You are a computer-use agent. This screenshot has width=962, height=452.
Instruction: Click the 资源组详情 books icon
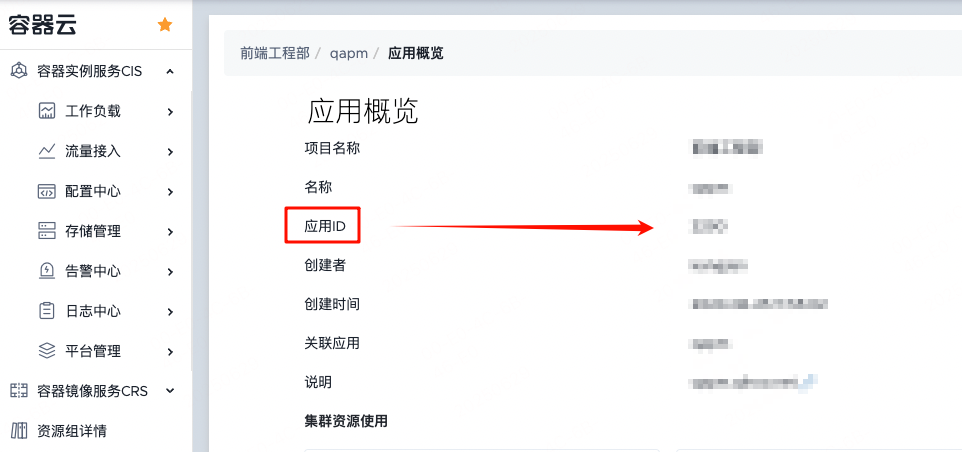coord(18,431)
